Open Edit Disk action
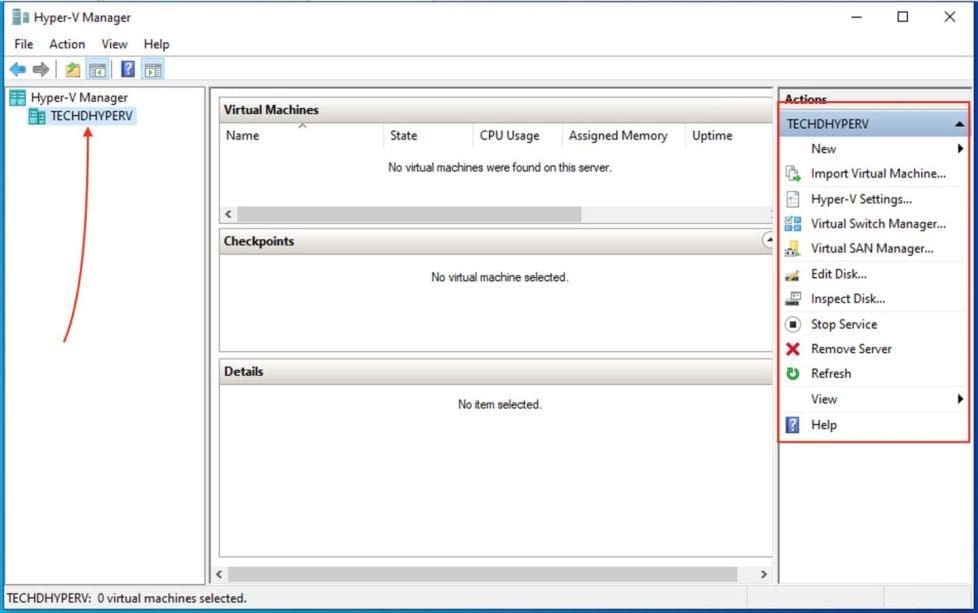 838,274
